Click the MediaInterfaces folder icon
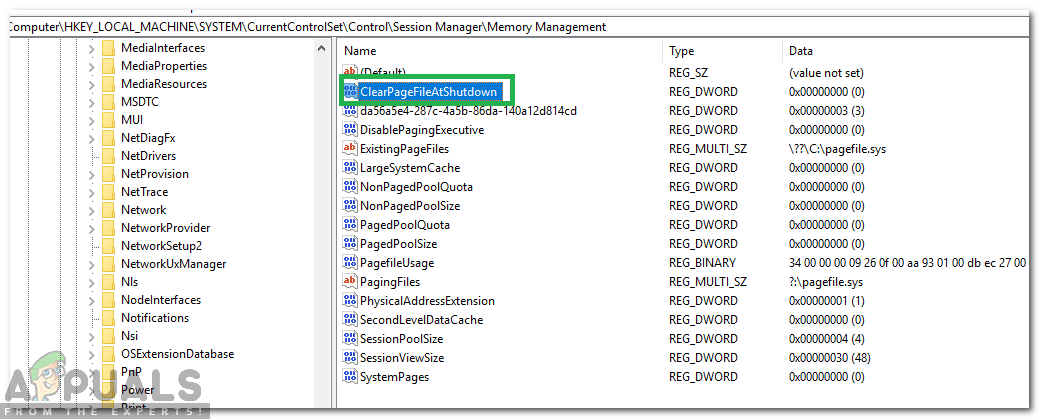The width and height of the screenshot is (1040, 419). [109, 48]
